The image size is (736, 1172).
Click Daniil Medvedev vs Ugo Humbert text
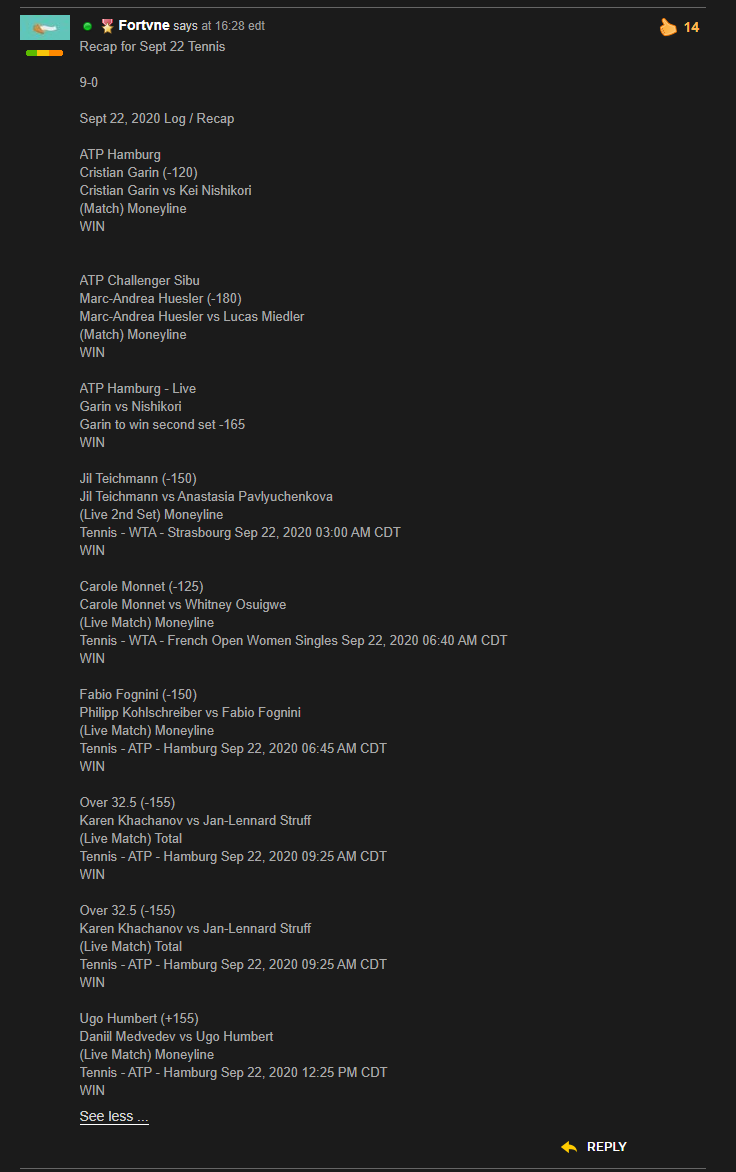(176, 1037)
